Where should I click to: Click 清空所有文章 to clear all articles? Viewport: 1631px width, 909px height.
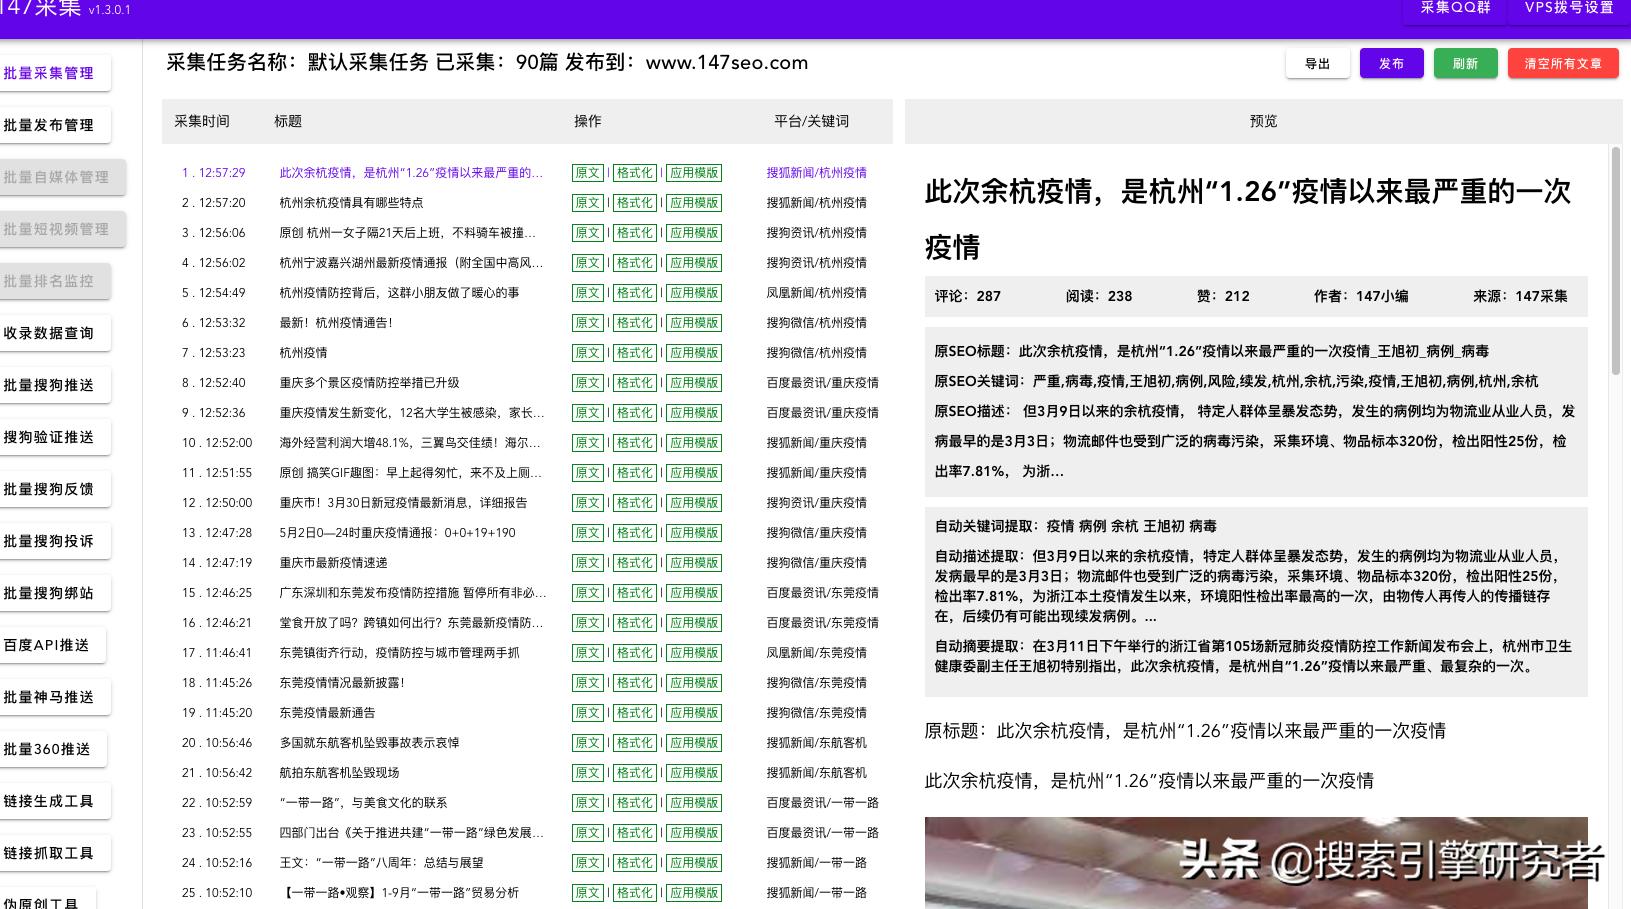coord(1562,62)
